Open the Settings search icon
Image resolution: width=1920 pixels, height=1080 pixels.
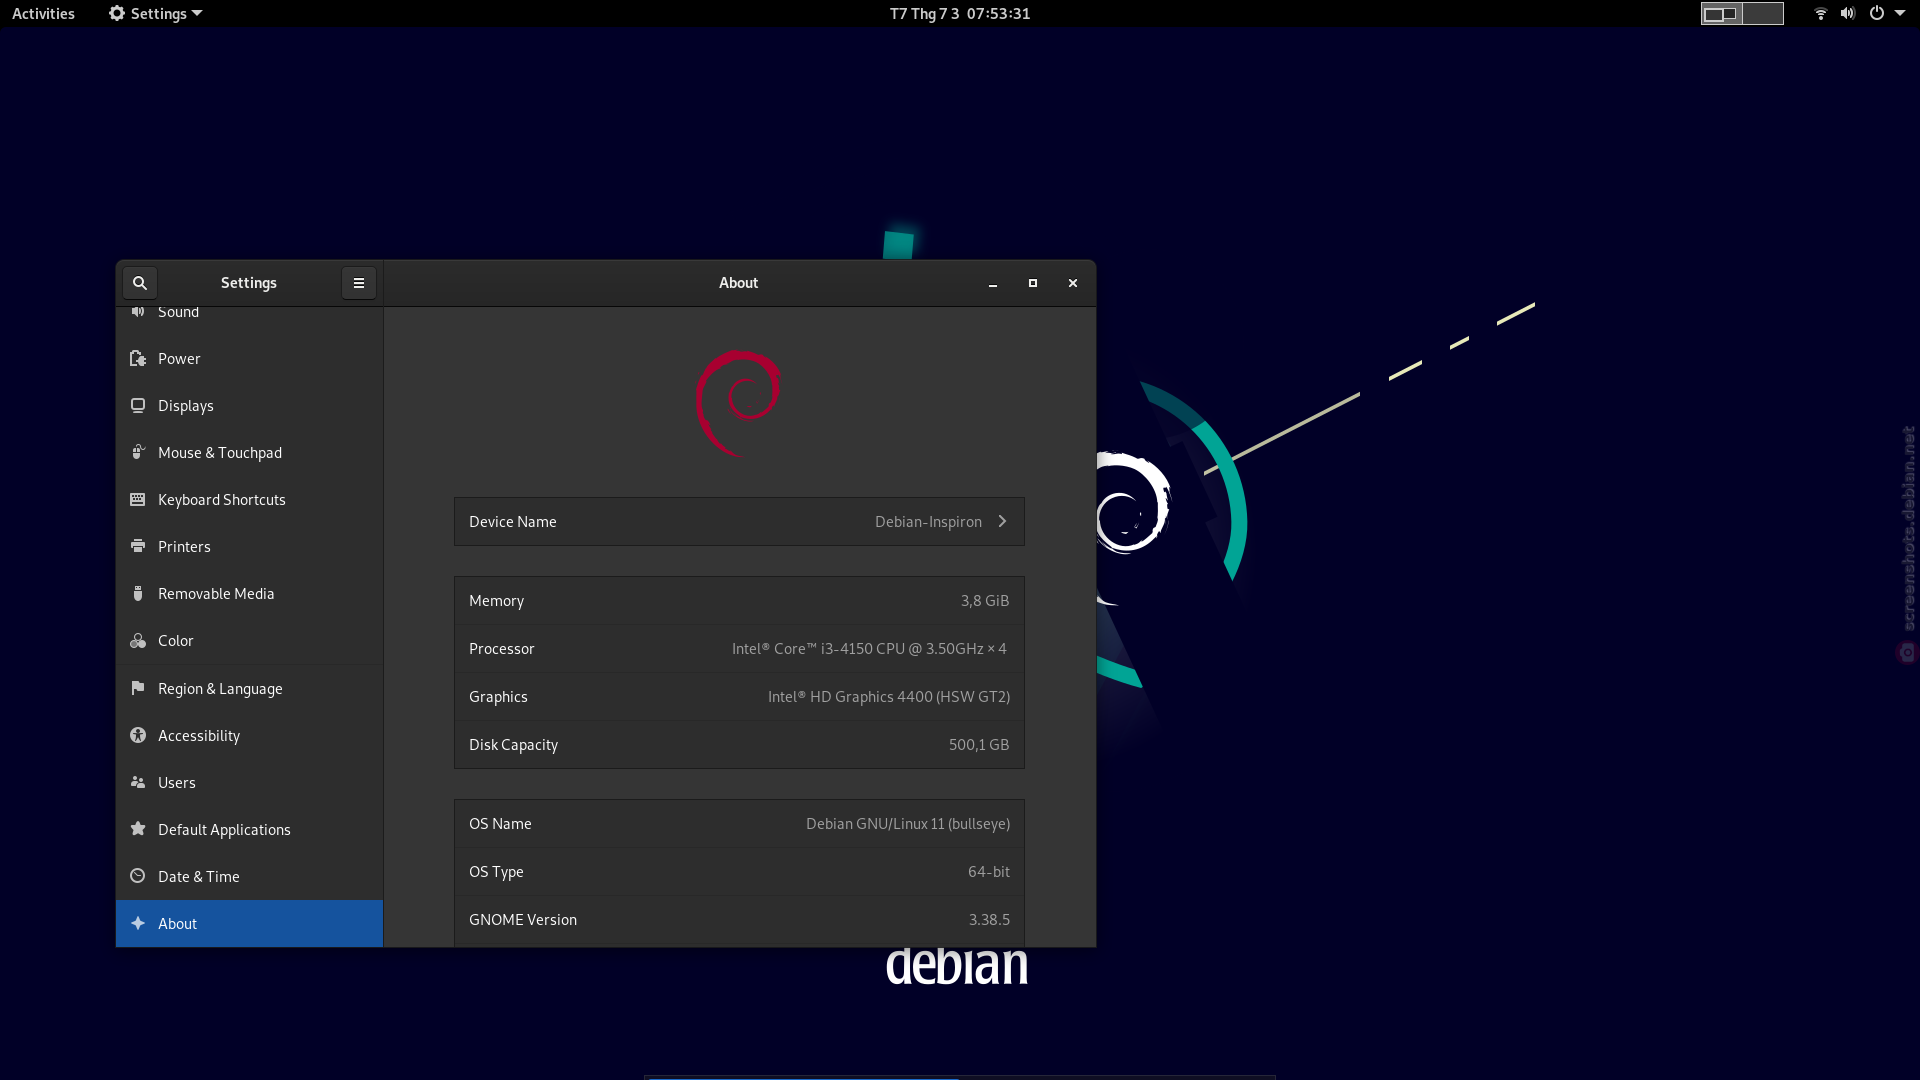coord(140,283)
